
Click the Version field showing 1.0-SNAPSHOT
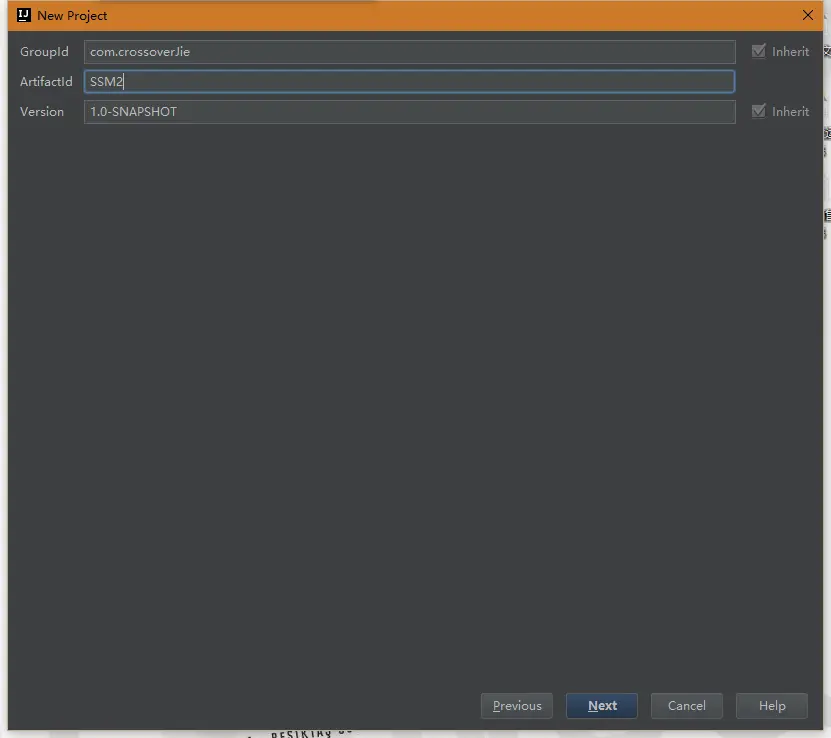pos(409,112)
